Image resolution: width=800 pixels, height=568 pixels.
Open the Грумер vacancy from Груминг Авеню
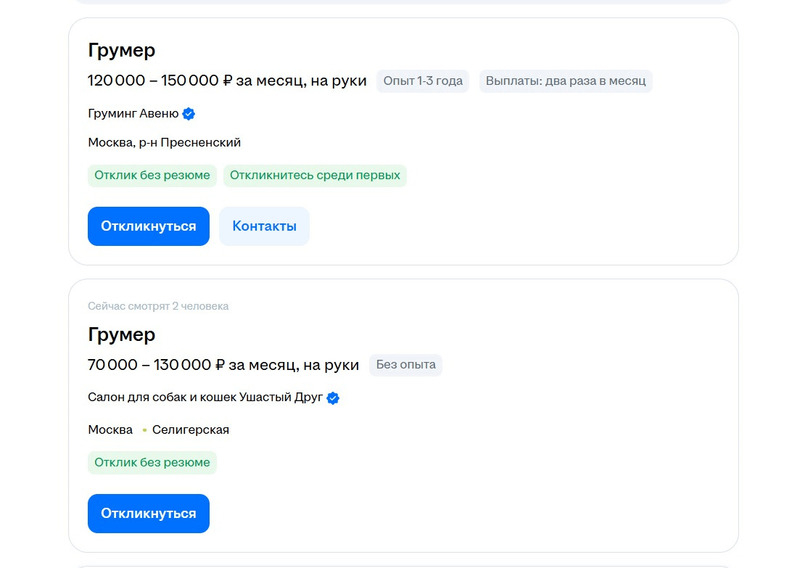pos(121,50)
